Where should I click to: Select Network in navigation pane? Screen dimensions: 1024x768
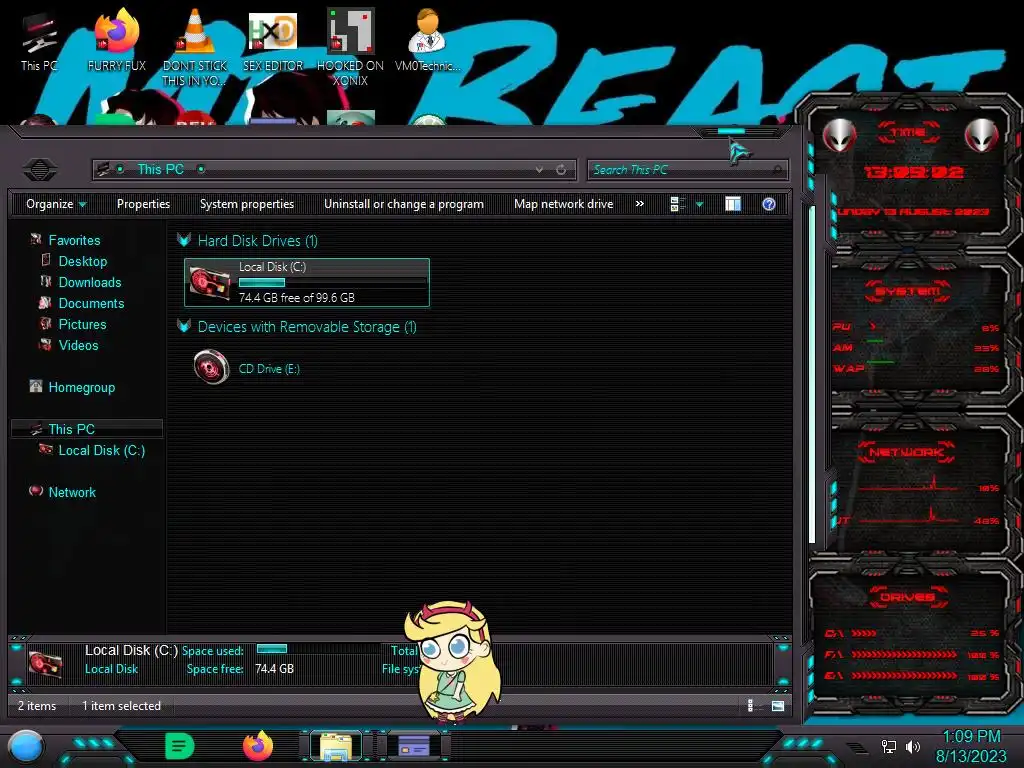[x=72, y=492]
